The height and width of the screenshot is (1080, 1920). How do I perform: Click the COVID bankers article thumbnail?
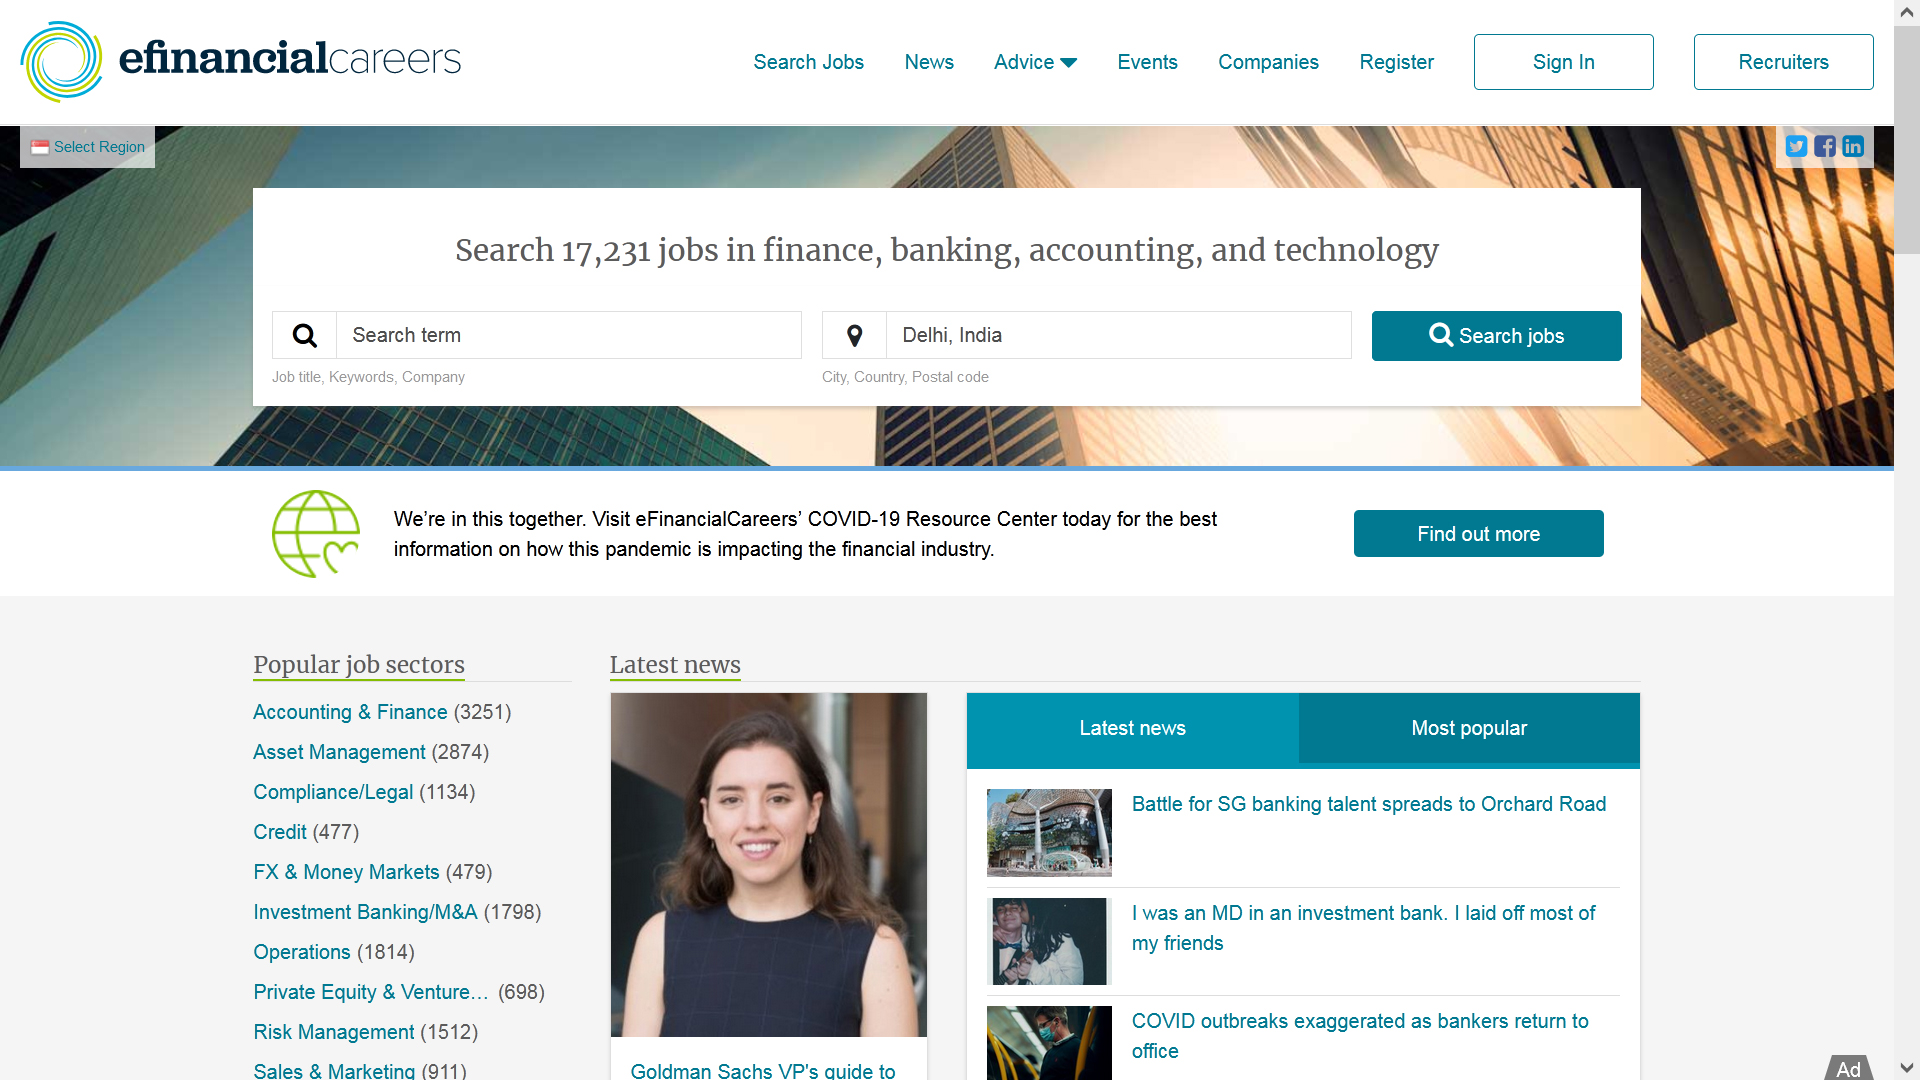click(1049, 1043)
